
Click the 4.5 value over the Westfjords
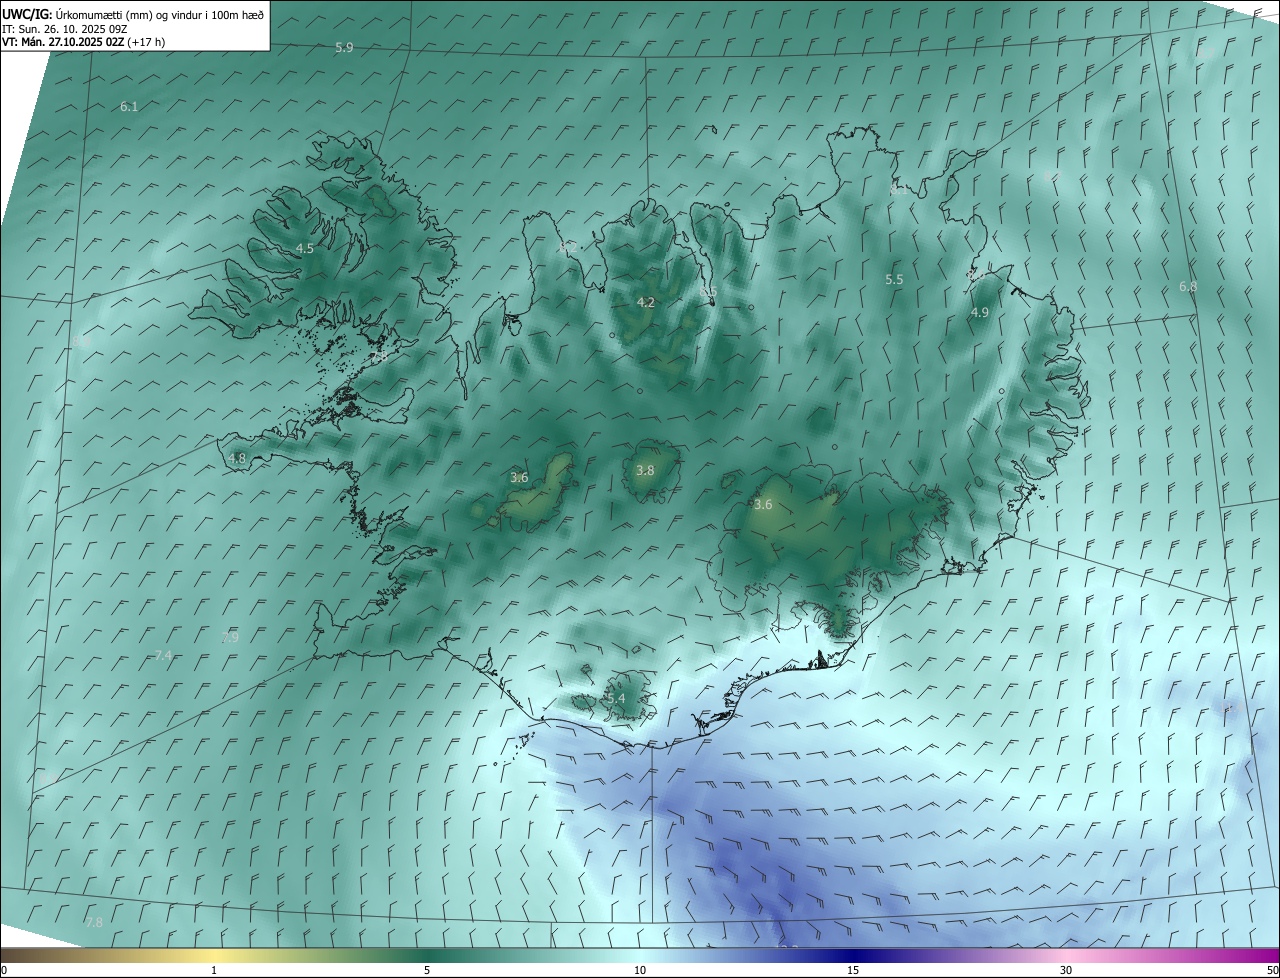point(305,248)
